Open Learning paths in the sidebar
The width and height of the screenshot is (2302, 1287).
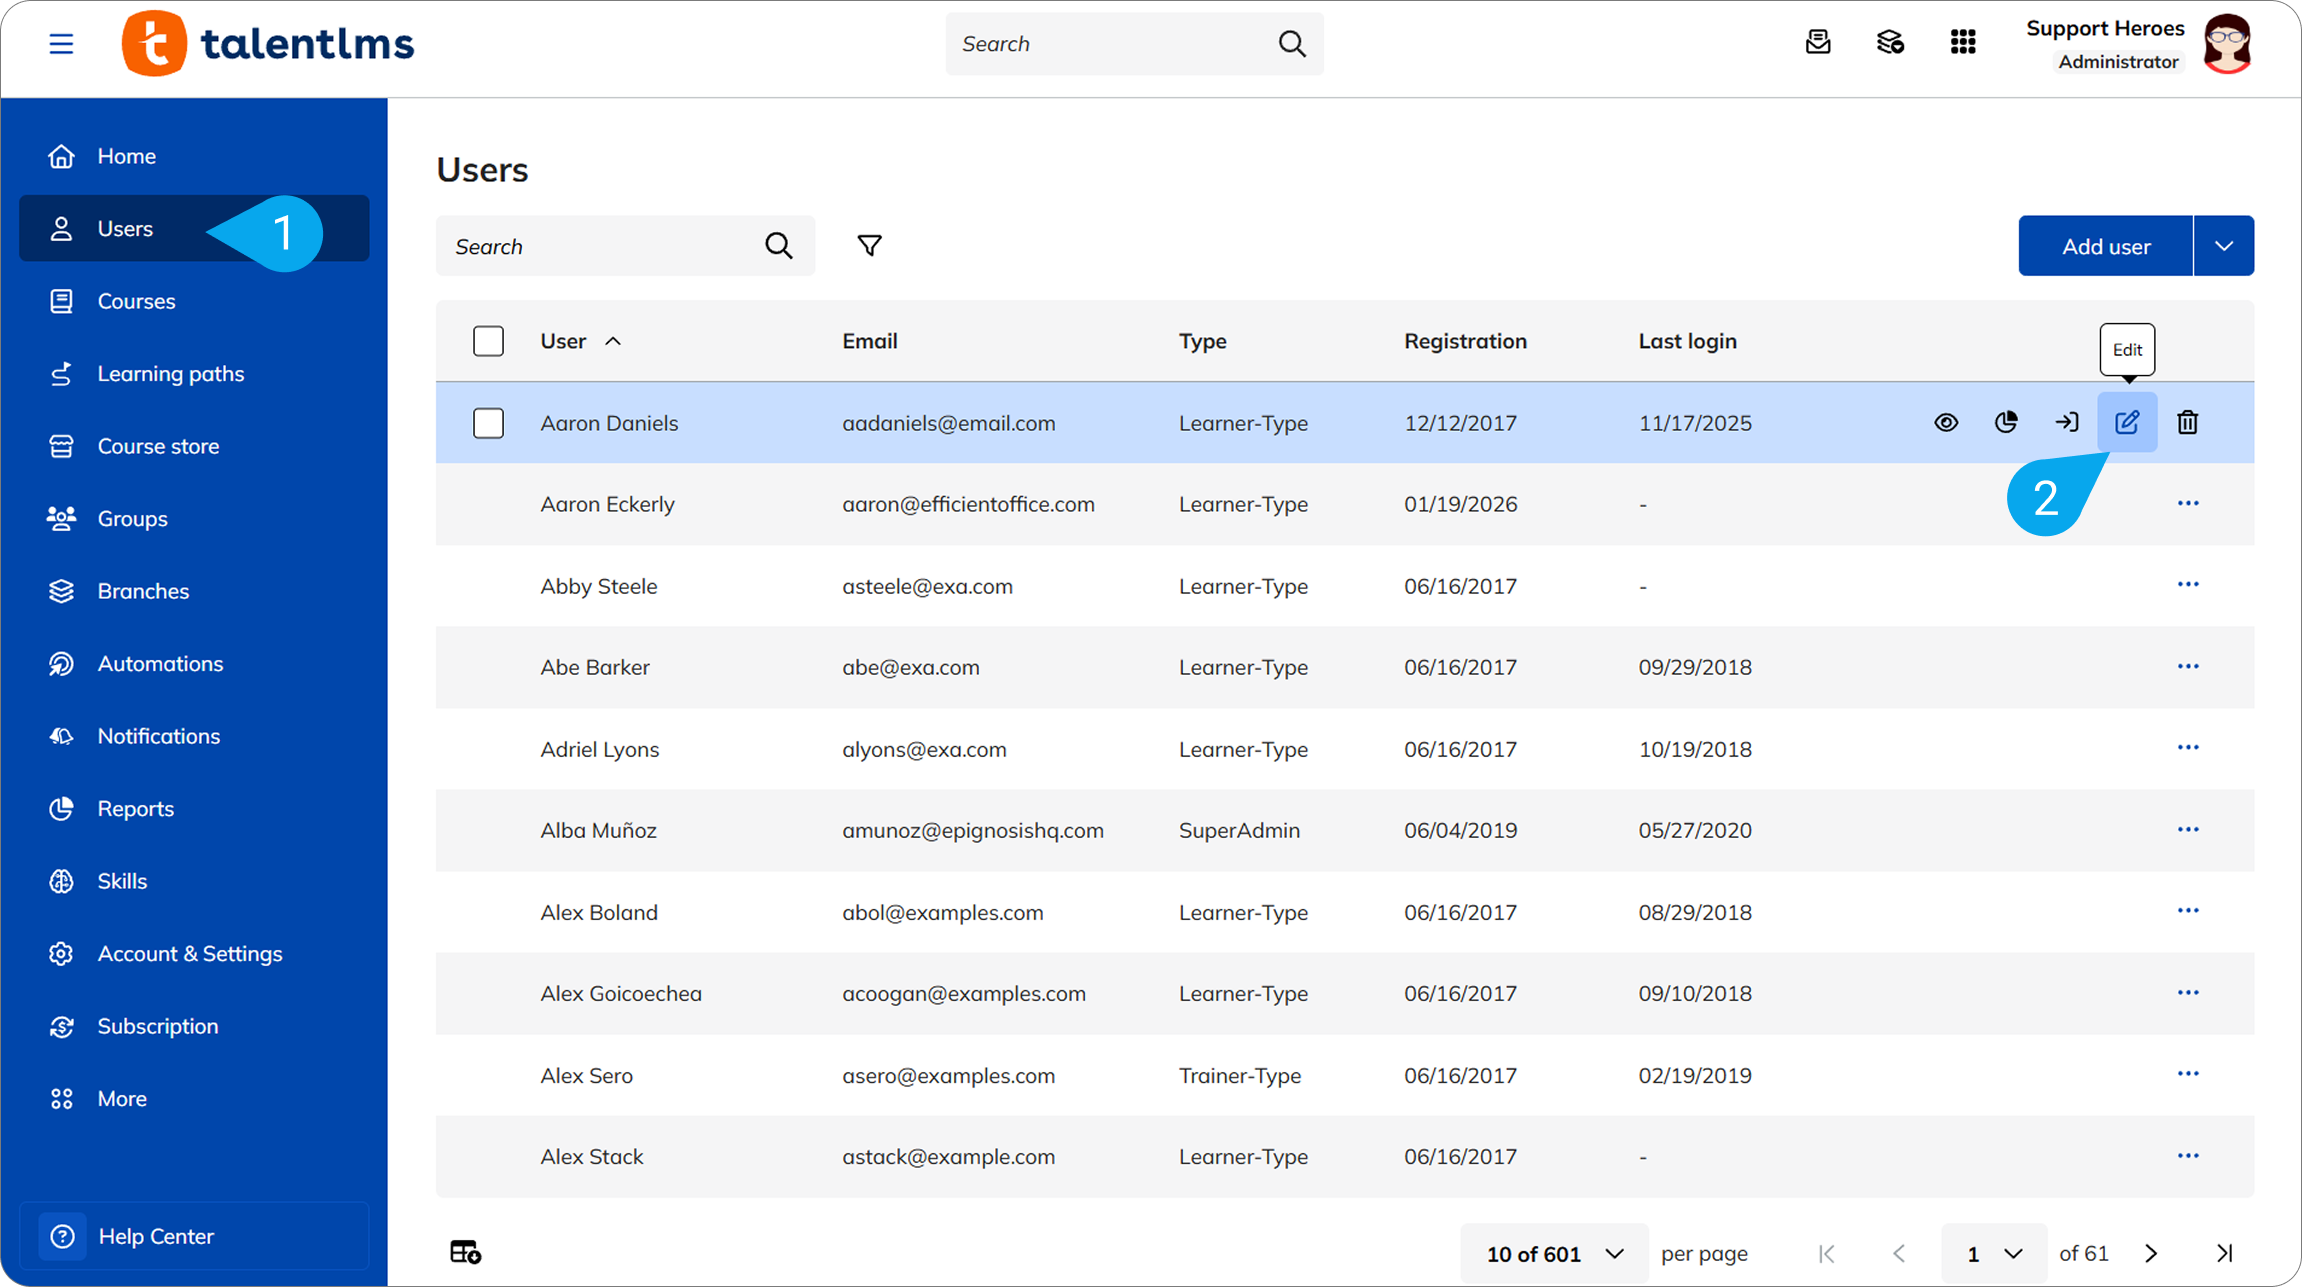pos(194,373)
